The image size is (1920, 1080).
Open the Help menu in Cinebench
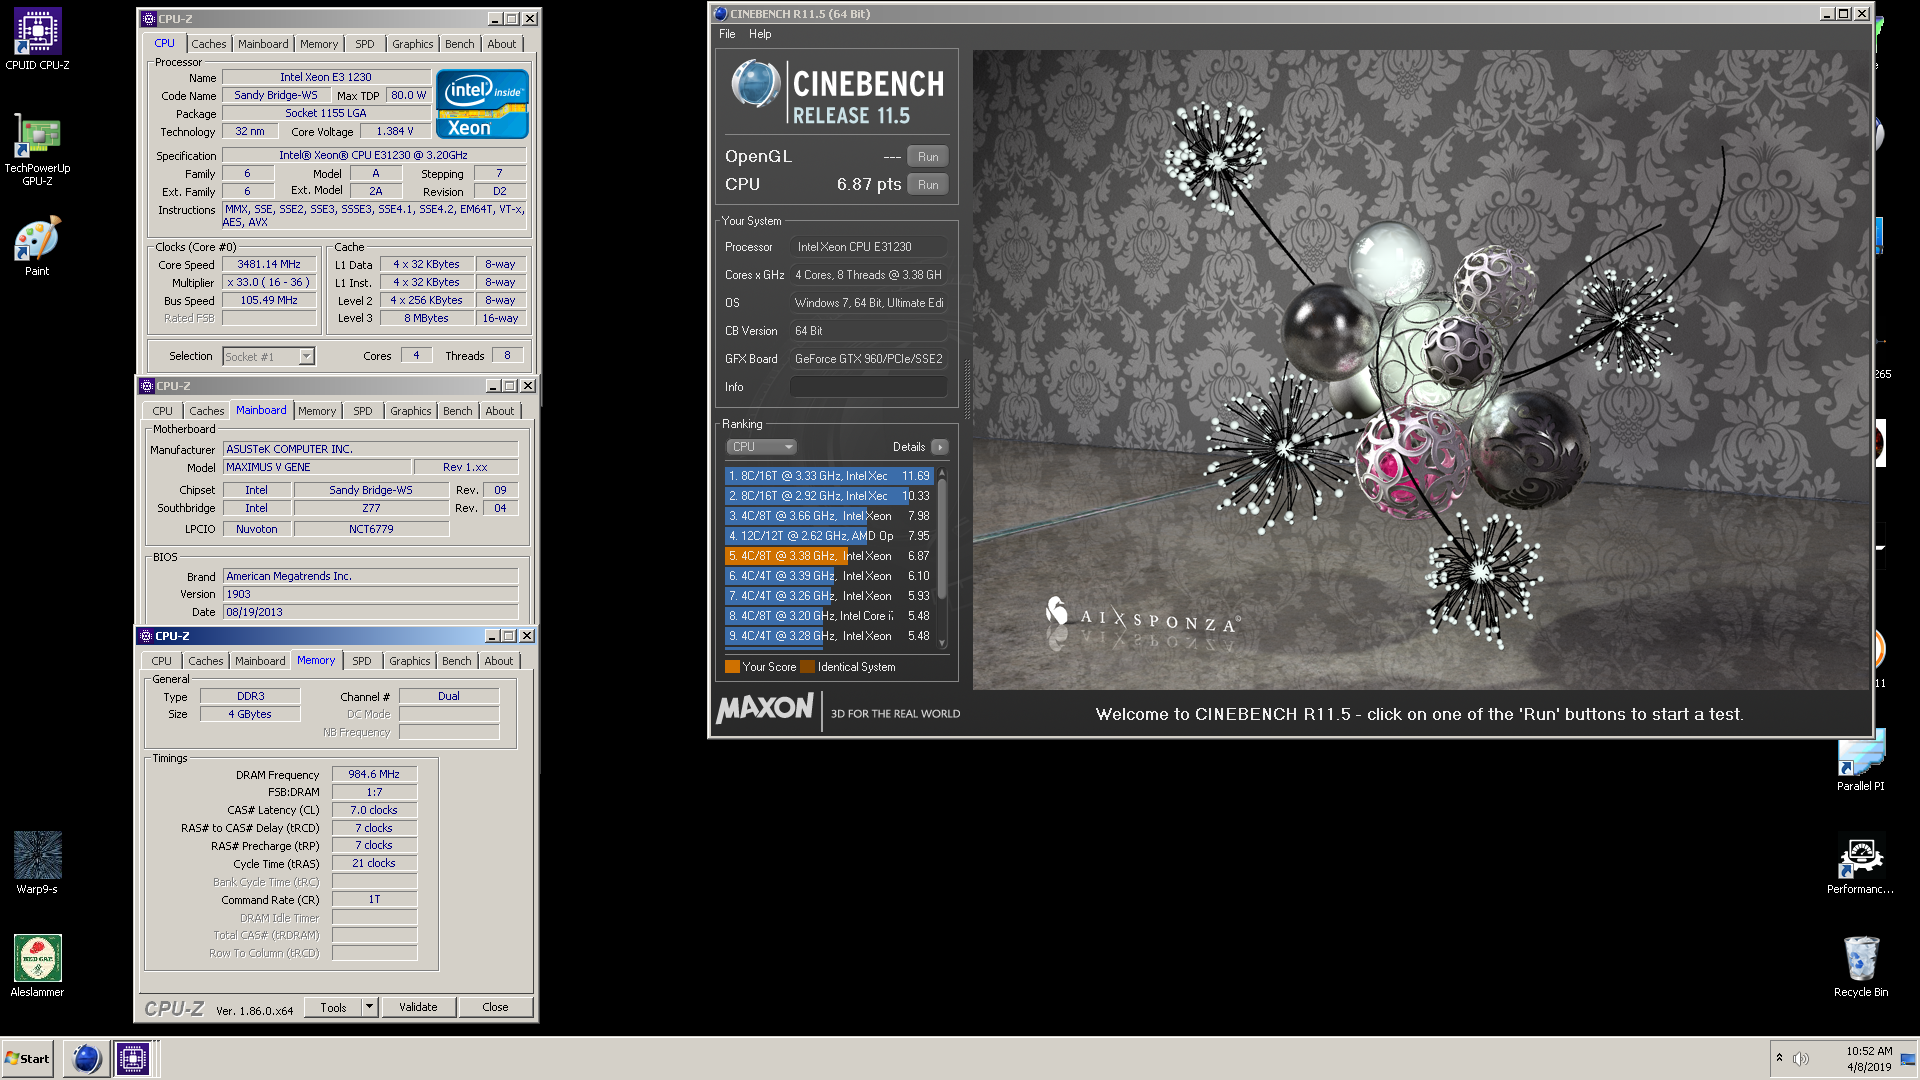pyautogui.click(x=760, y=34)
